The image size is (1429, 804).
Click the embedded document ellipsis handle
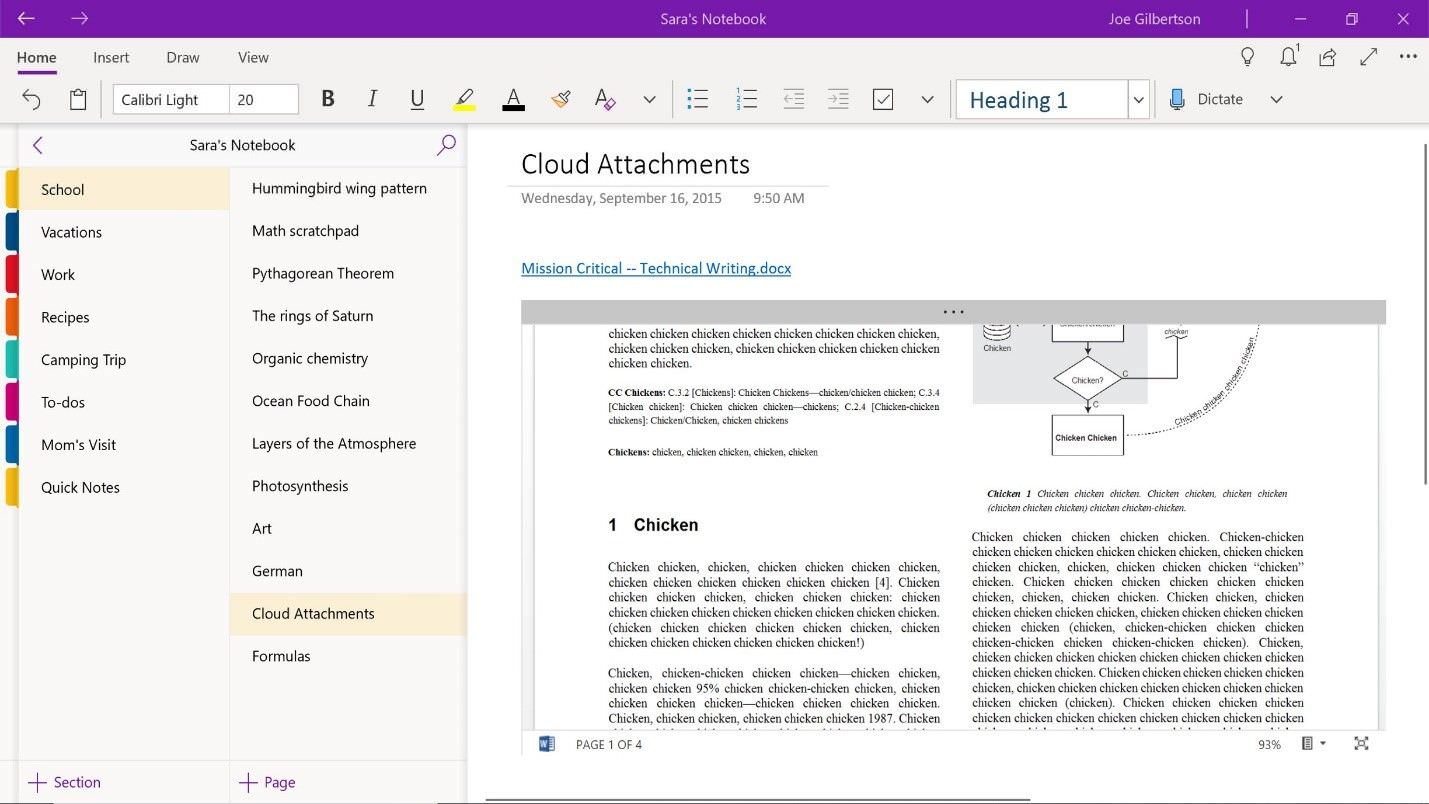coord(953,312)
